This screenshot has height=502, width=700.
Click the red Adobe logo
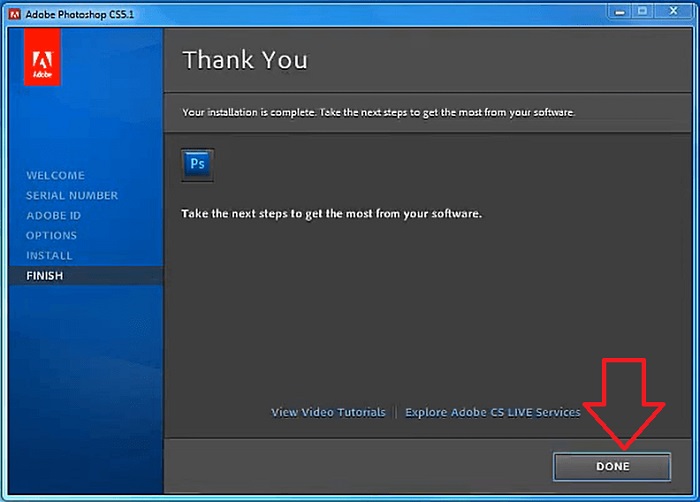coord(42,57)
